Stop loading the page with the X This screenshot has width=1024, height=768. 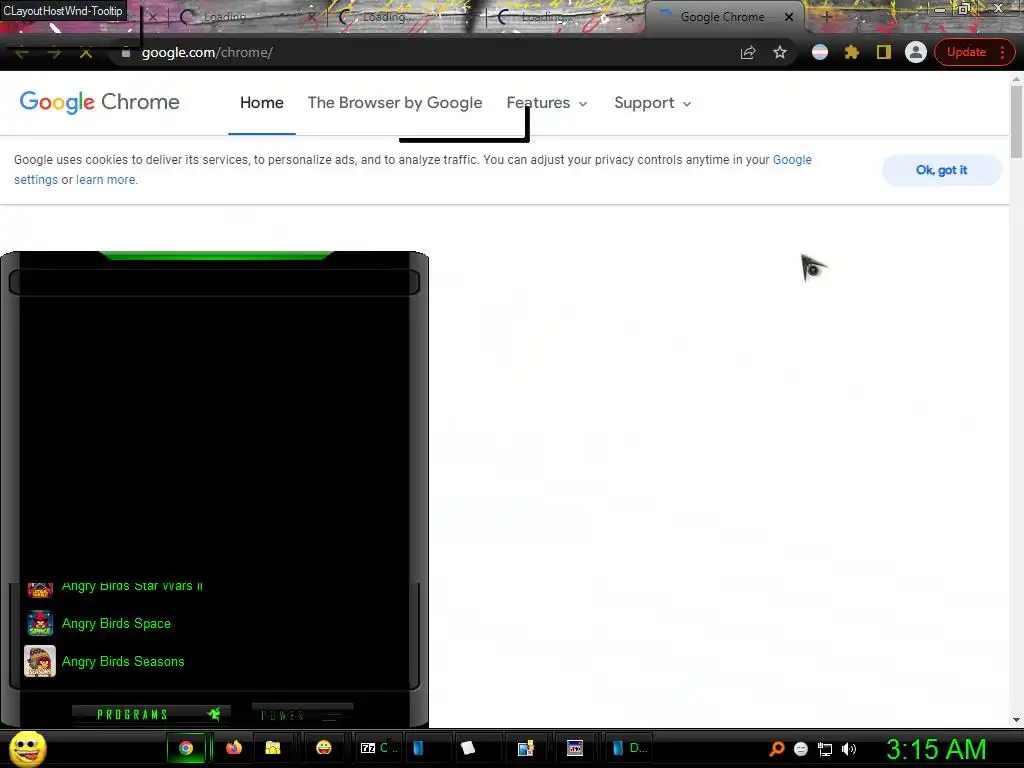pos(86,53)
